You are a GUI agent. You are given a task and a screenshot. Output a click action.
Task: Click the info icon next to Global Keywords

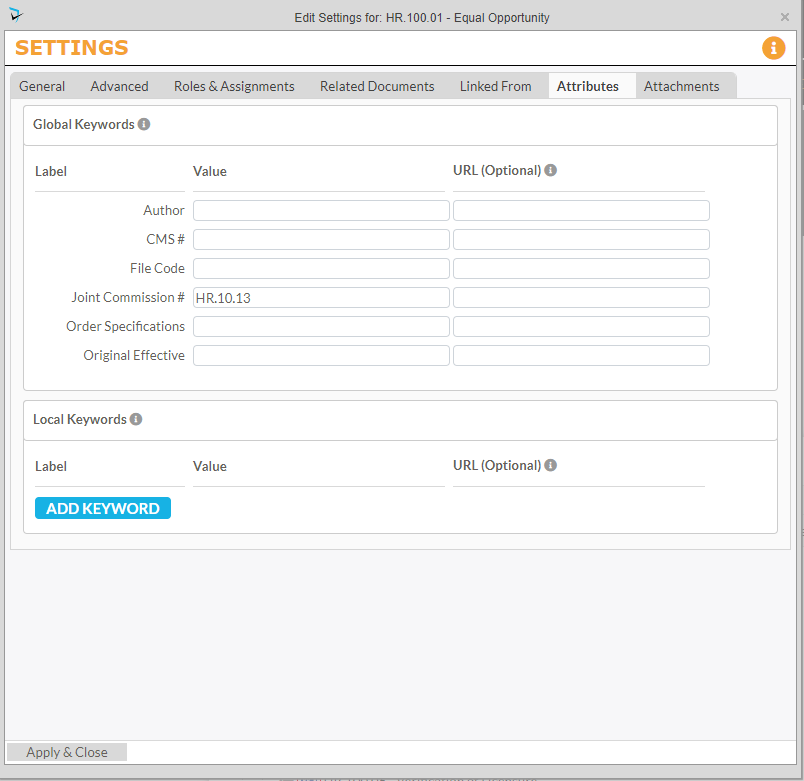[144, 124]
